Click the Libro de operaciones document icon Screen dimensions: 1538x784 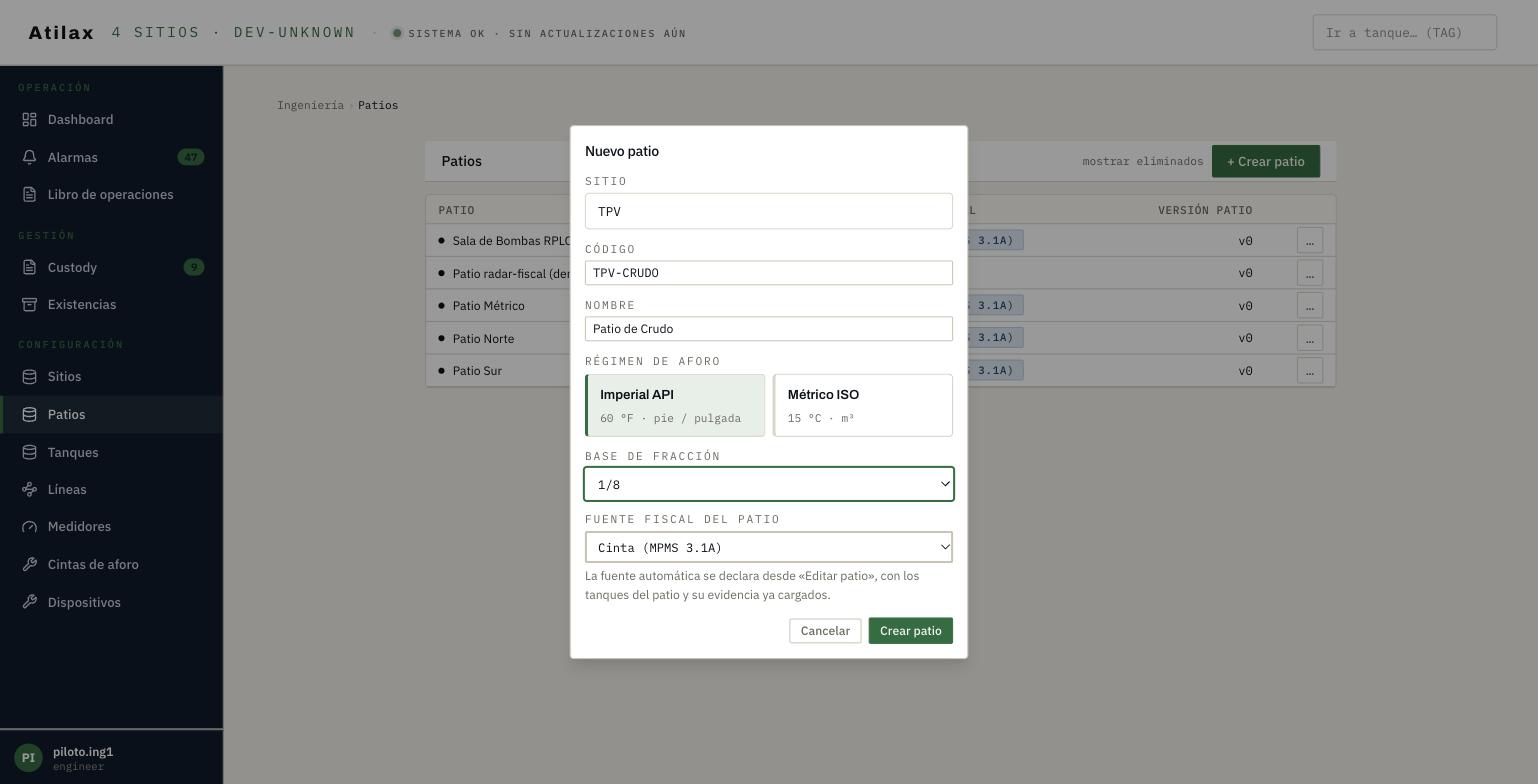click(30, 195)
